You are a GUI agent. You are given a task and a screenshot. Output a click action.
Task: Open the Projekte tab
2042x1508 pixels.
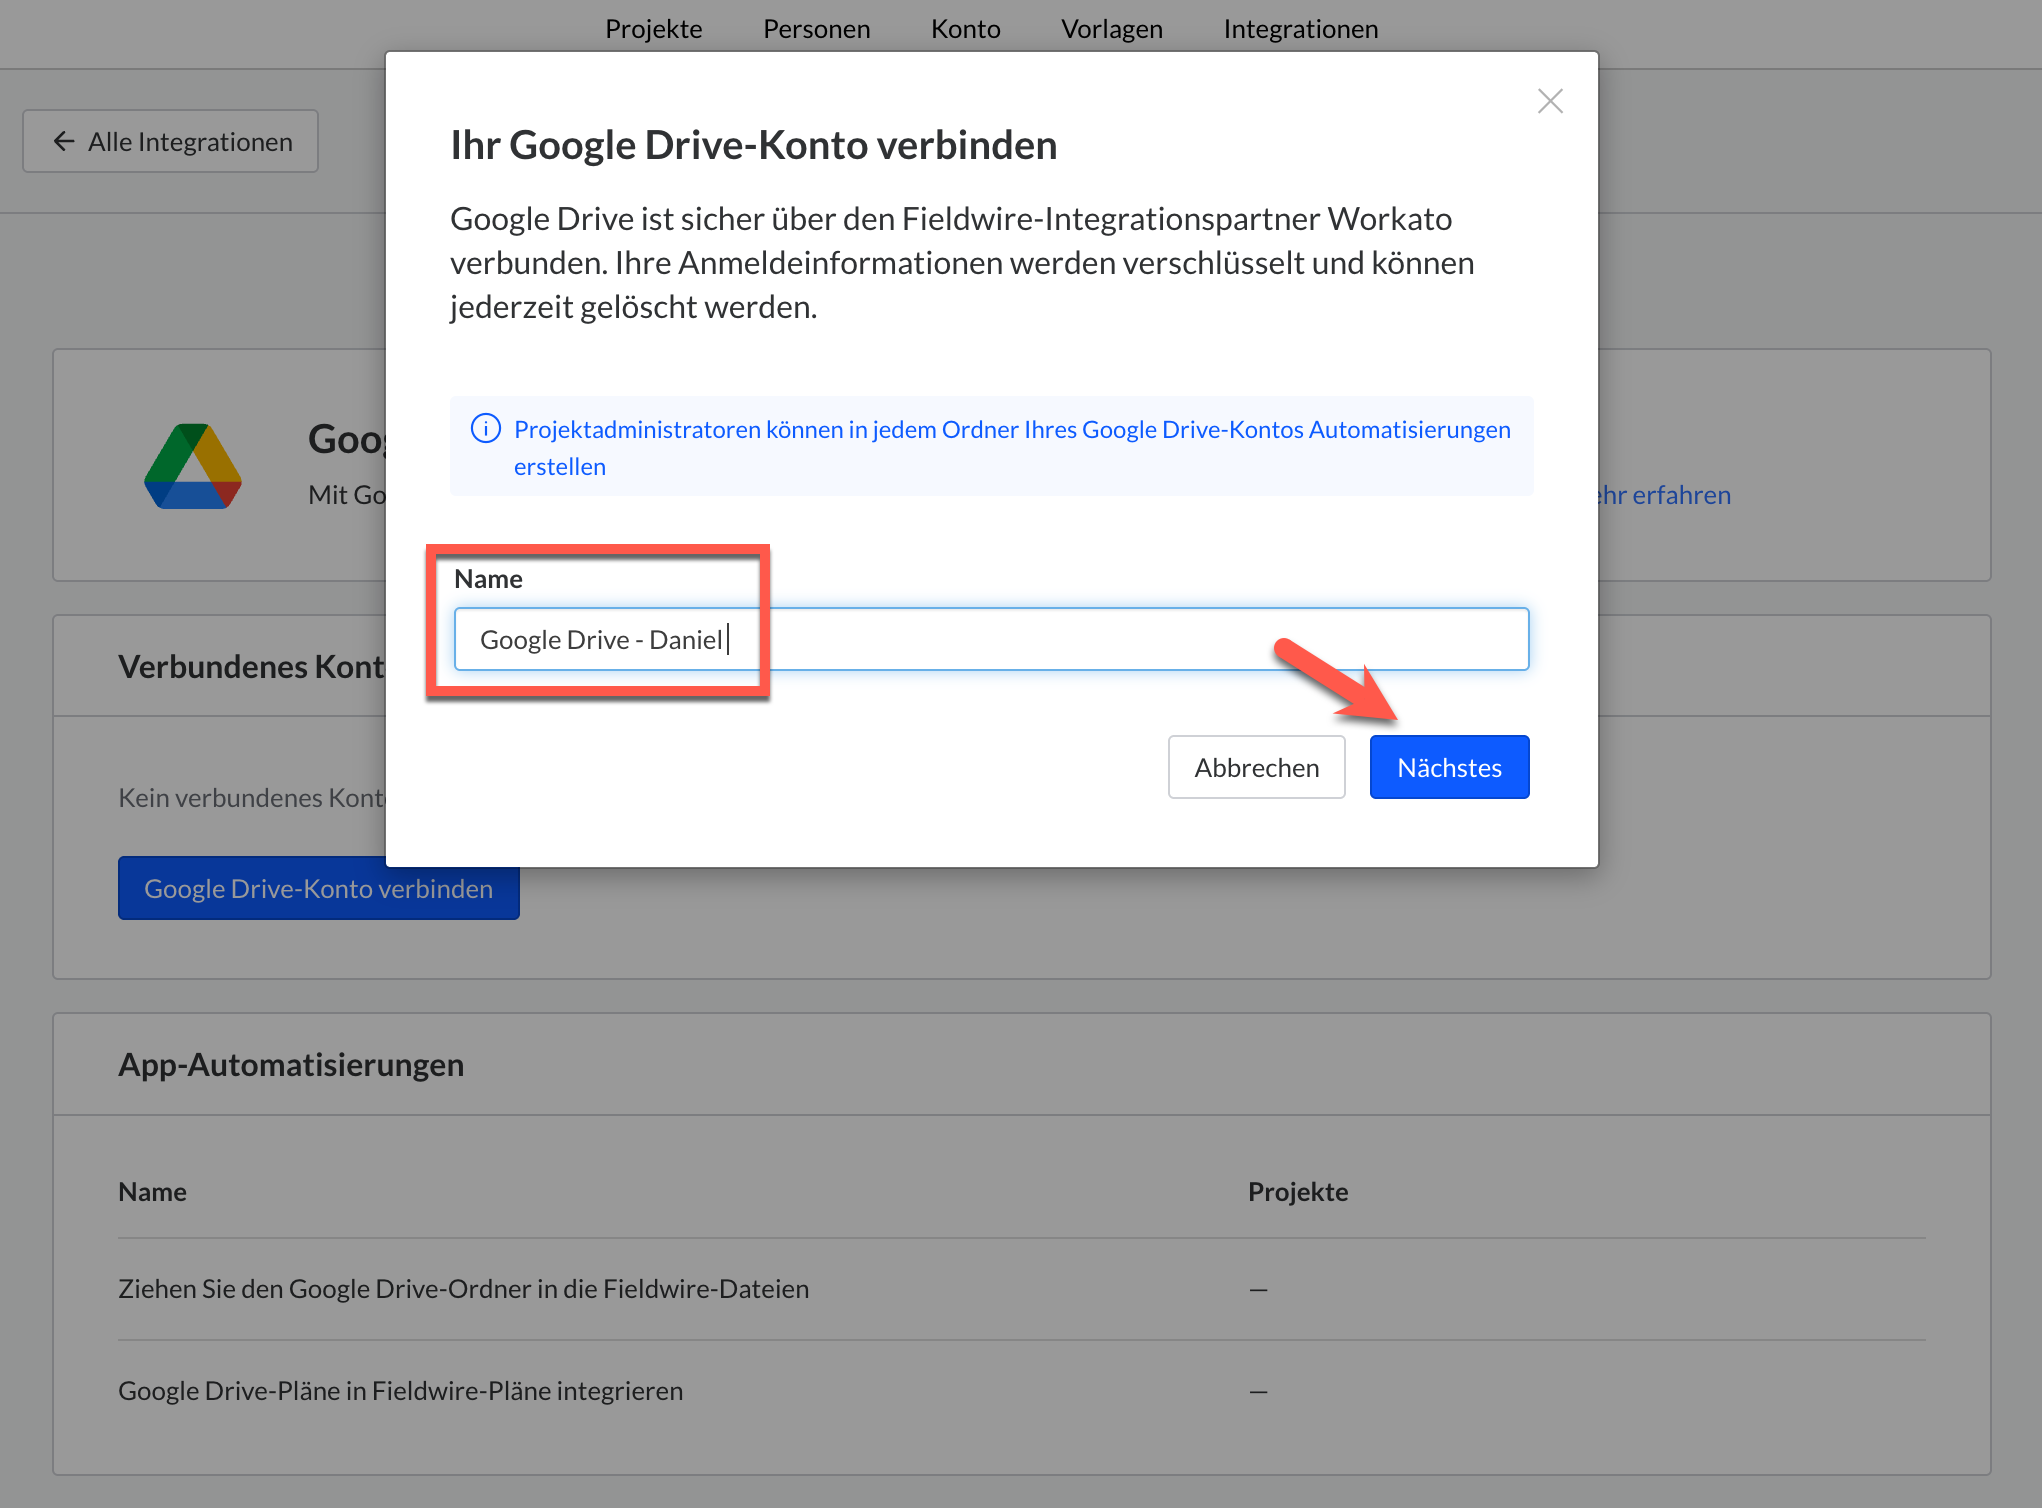654,29
